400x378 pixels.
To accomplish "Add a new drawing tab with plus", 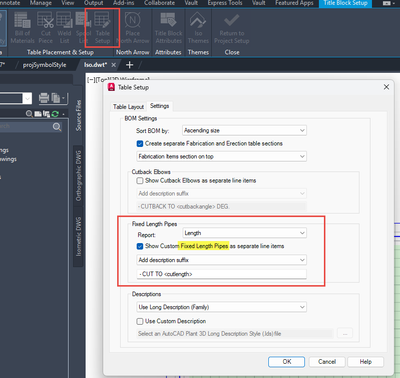I will (x=130, y=65).
